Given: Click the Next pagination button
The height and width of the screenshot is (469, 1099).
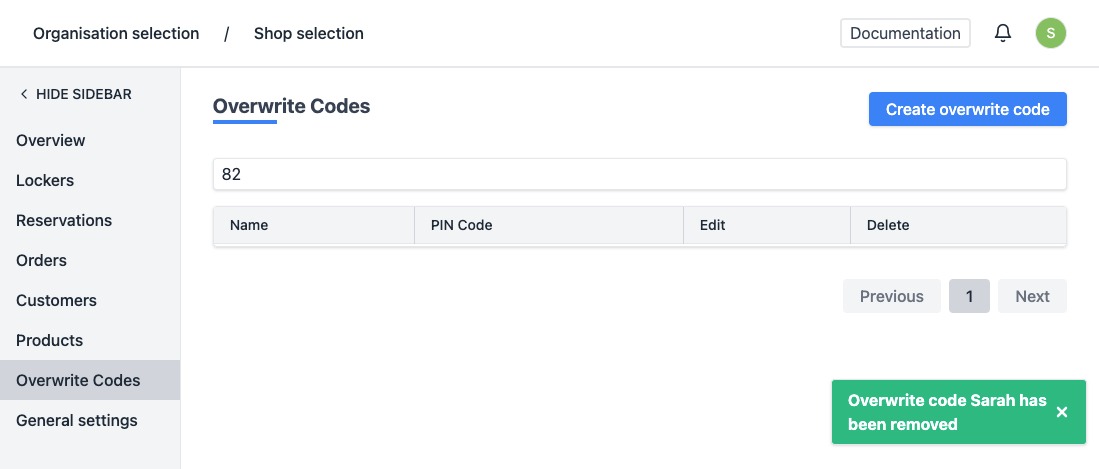Looking at the screenshot, I should [1032, 296].
